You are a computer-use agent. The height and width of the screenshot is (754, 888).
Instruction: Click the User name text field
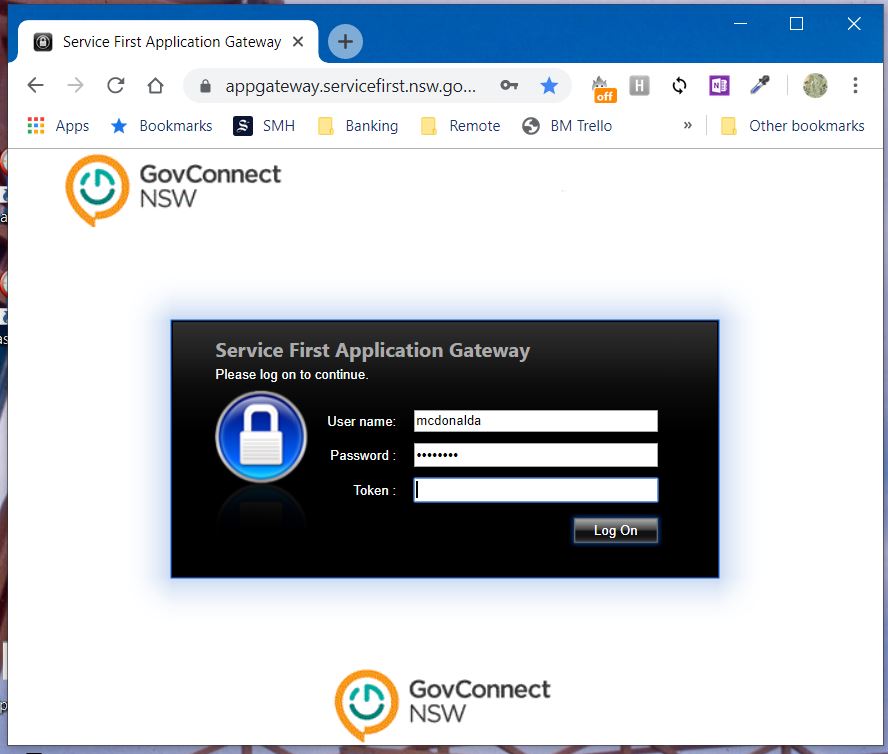535,421
